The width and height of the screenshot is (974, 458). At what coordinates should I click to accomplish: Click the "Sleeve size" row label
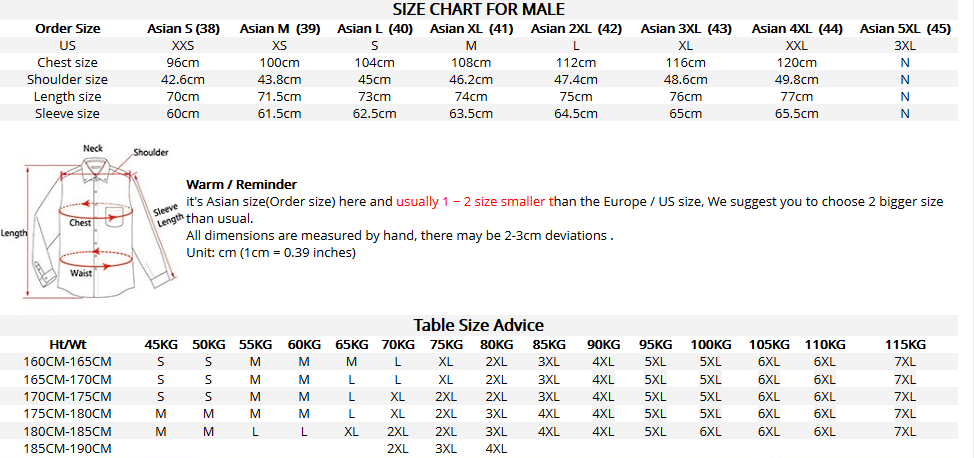click(x=68, y=114)
